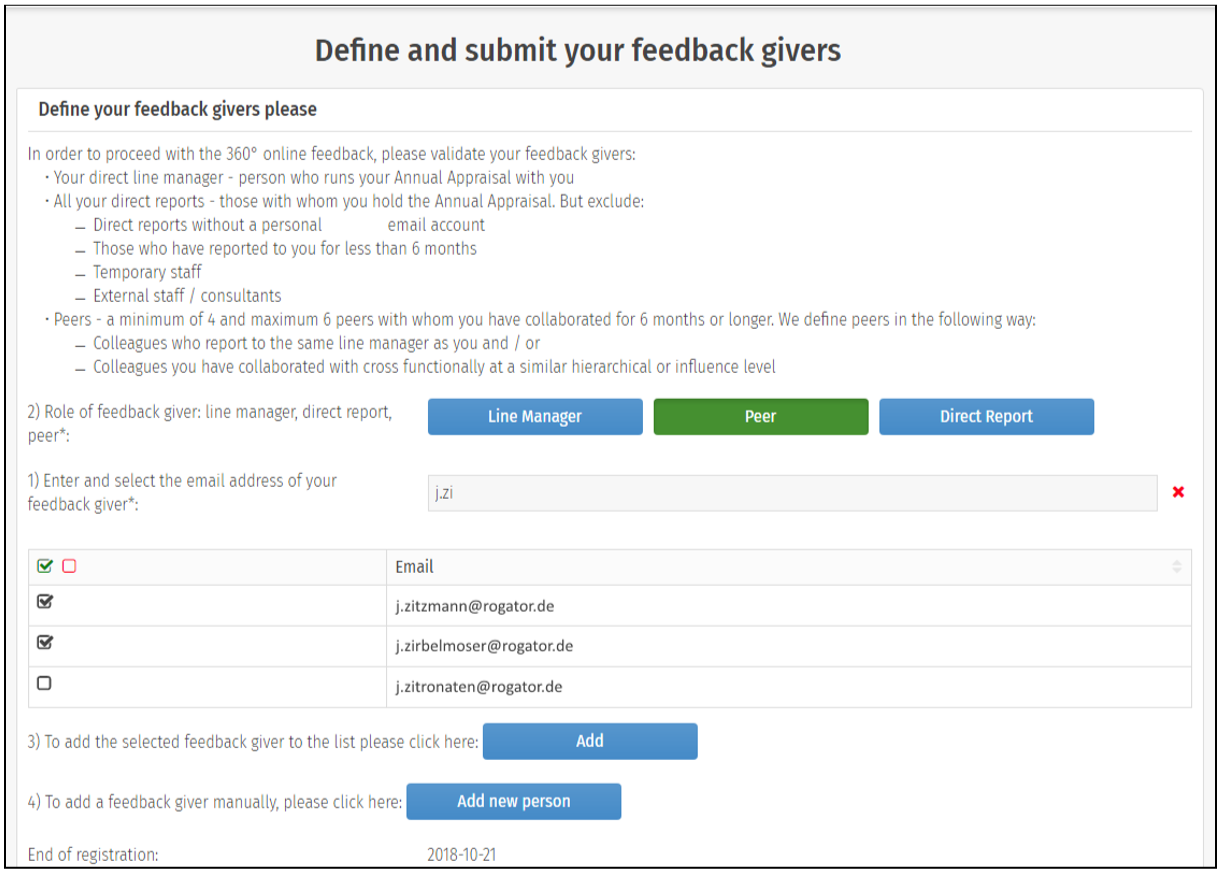This screenshot has width=1222, height=875.
Task: Click red deselect-all box icon in table header
Action: (x=69, y=567)
